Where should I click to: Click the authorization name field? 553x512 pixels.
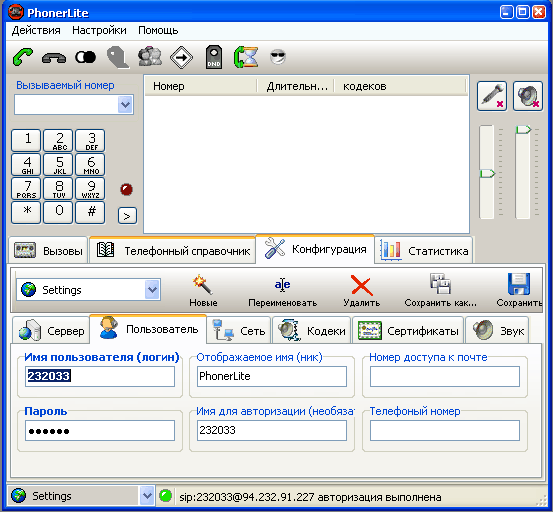pos(272,431)
